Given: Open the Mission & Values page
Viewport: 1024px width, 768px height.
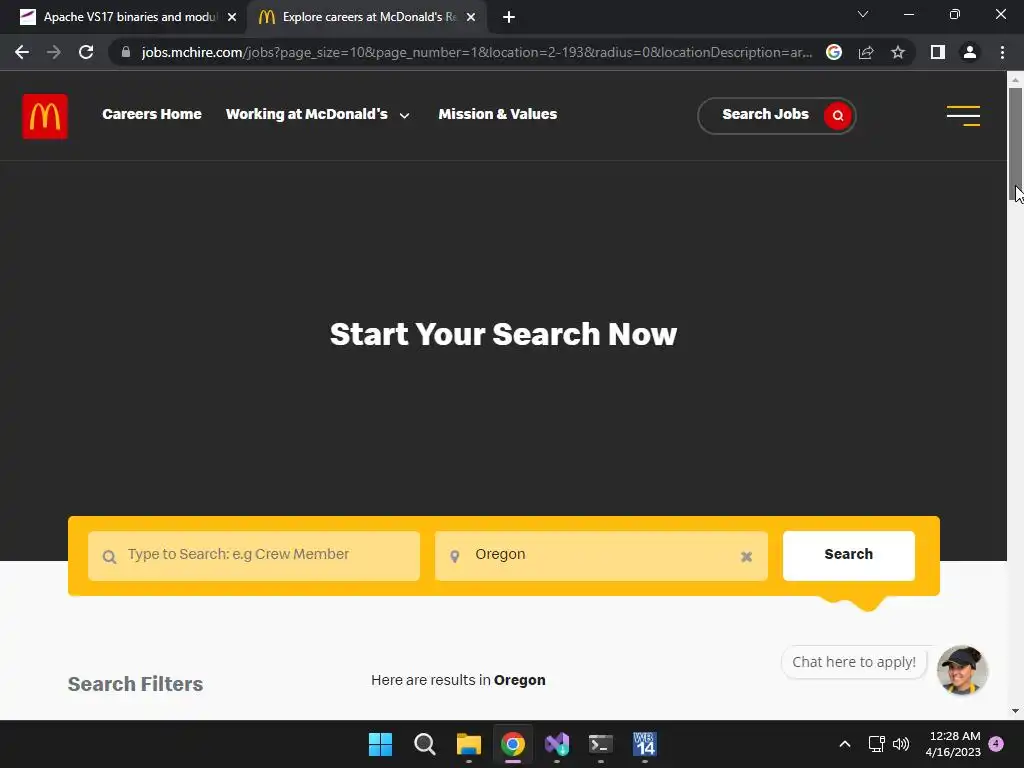Looking at the screenshot, I should click(x=498, y=114).
